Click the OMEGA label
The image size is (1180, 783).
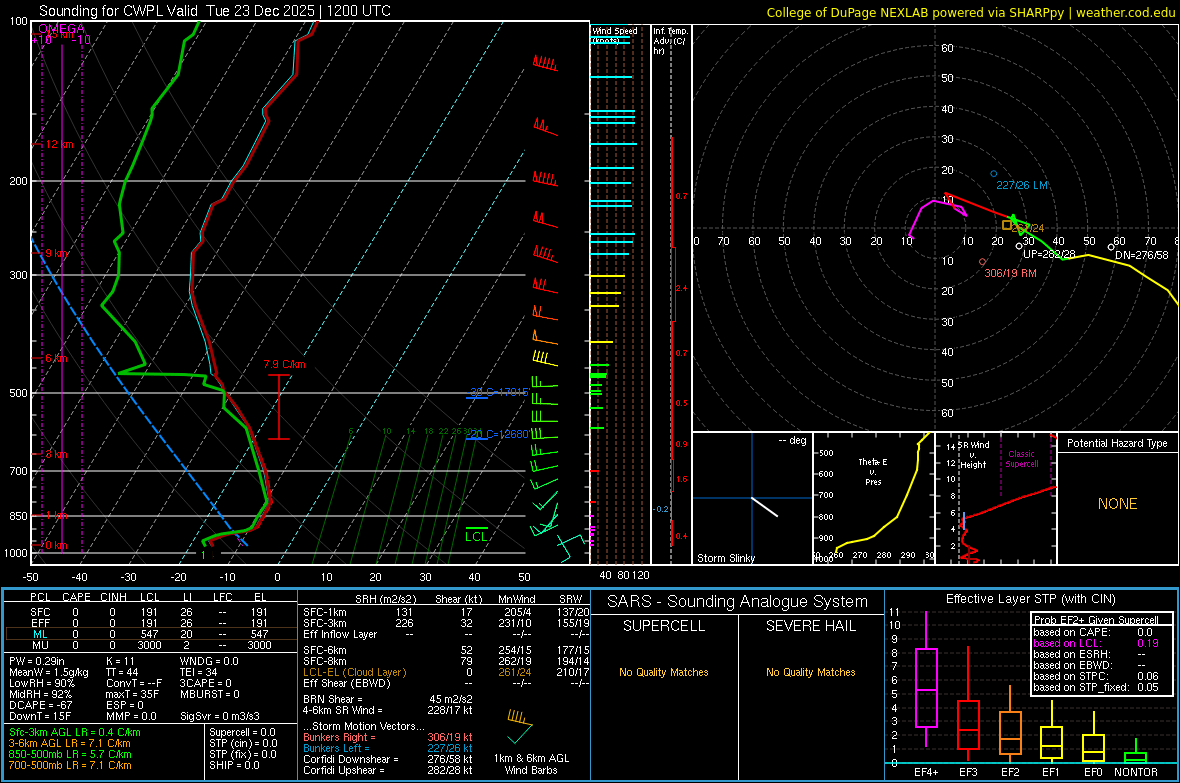point(62,29)
